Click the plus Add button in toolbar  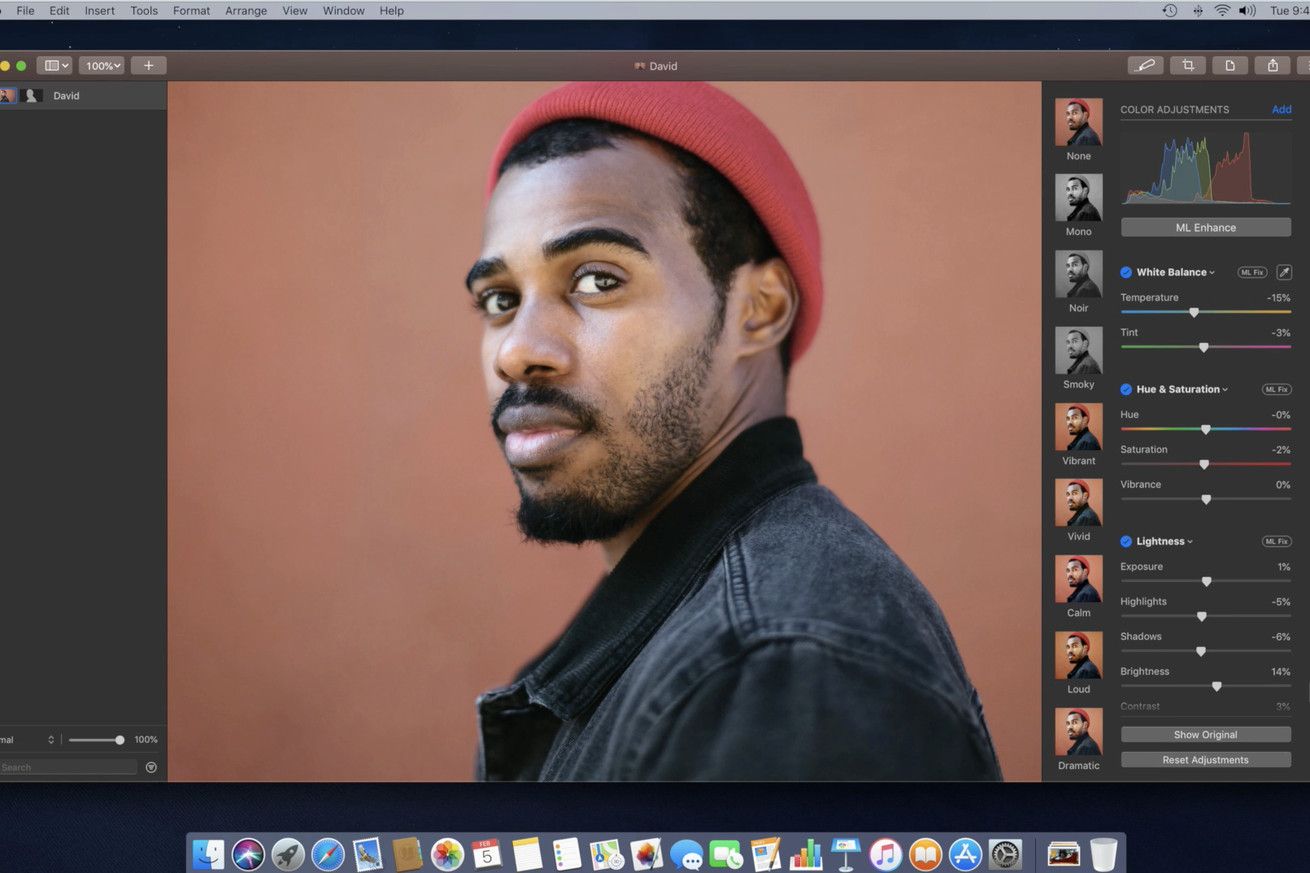[x=148, y=65]
